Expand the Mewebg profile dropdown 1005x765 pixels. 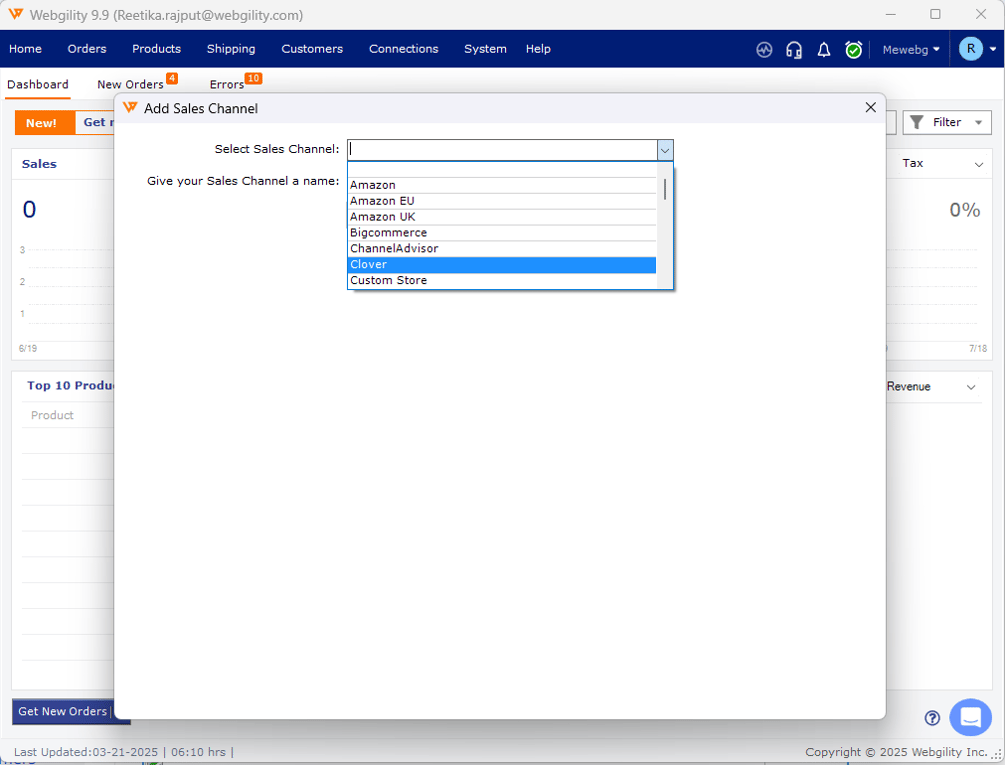click(911, 49)
